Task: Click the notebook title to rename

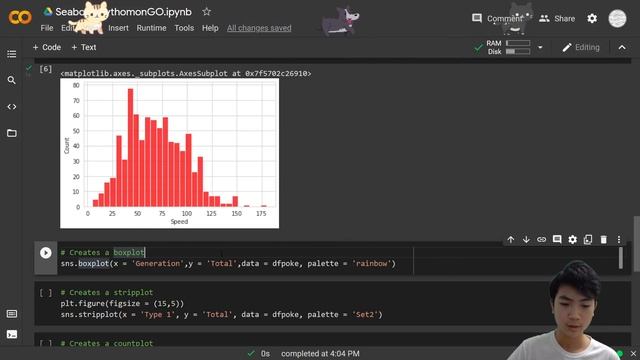Action: 123,12
